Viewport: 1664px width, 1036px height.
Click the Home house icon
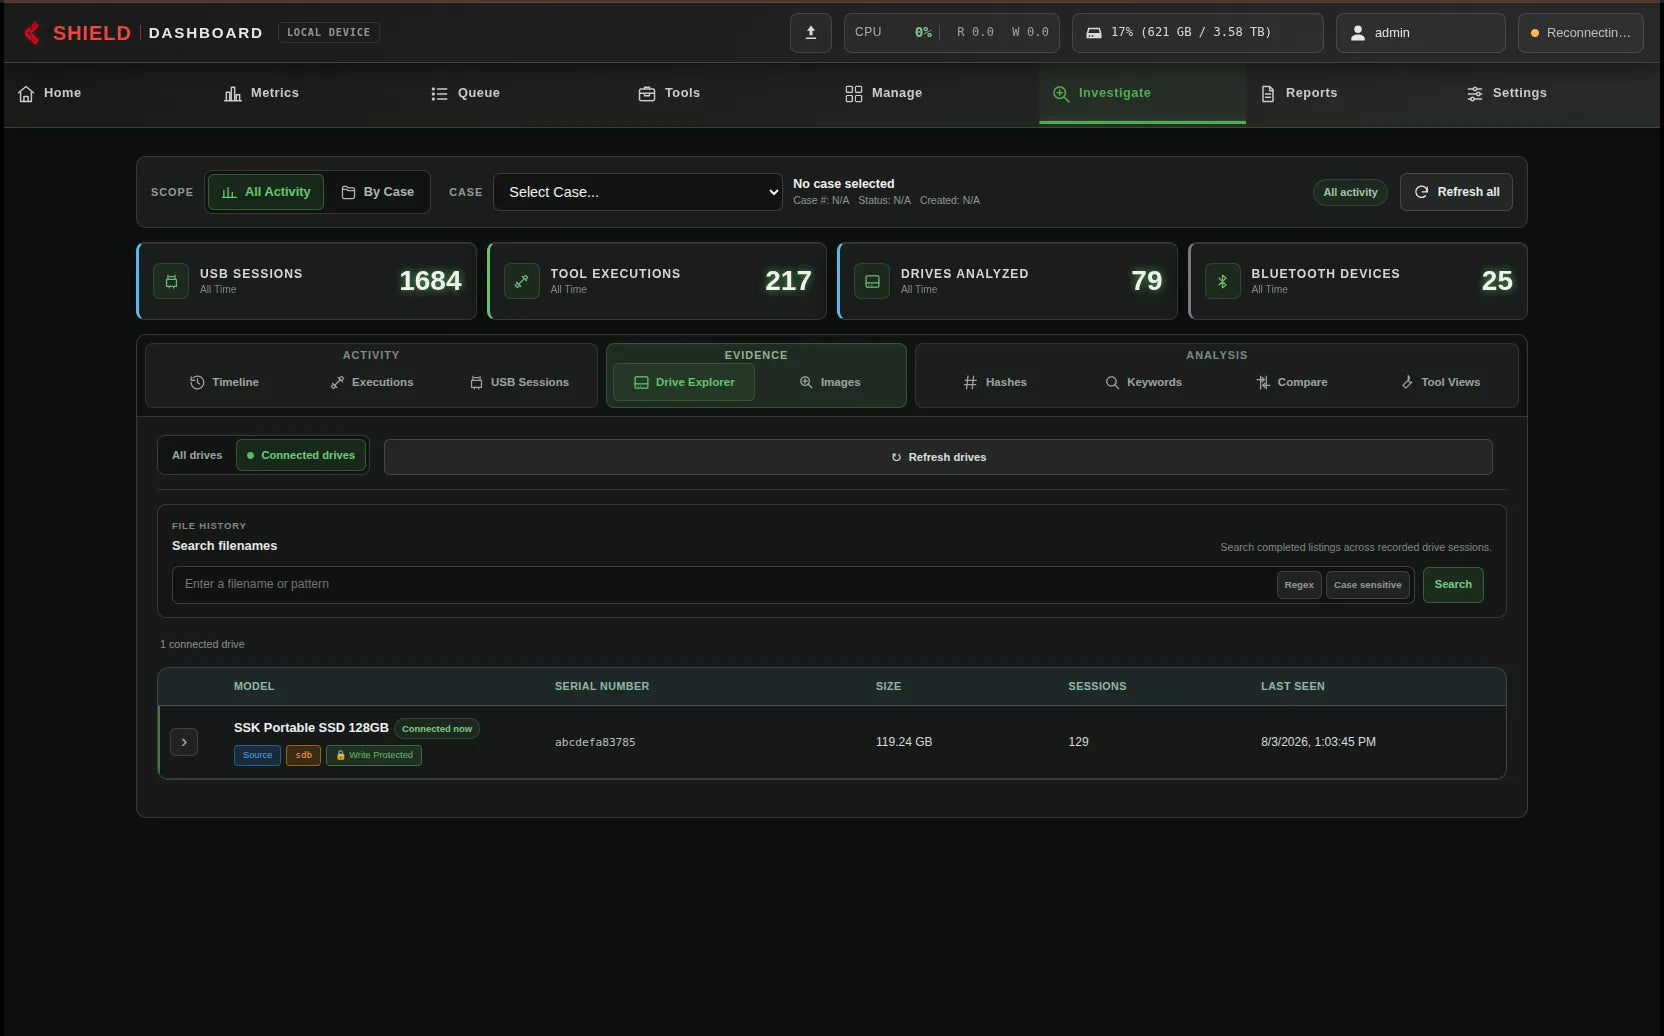coord(26,93)
